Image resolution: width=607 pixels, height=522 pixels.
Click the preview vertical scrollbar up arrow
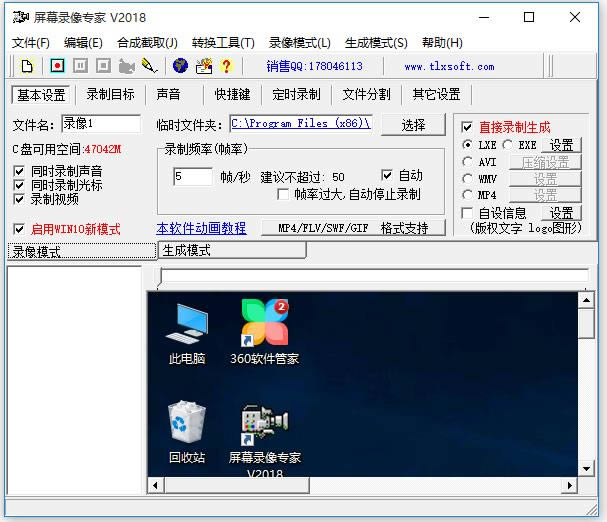click(586, 300)
